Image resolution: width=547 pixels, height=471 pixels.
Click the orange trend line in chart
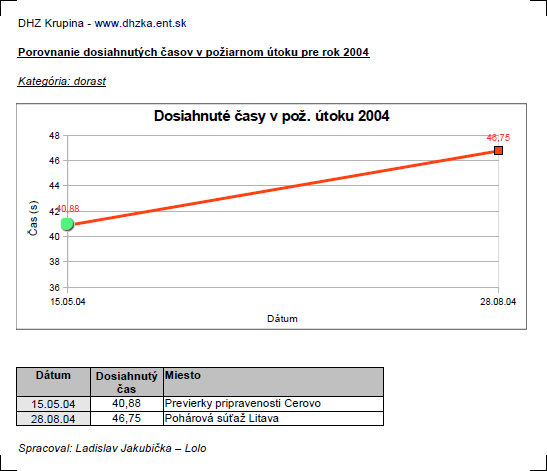(283, 187)
